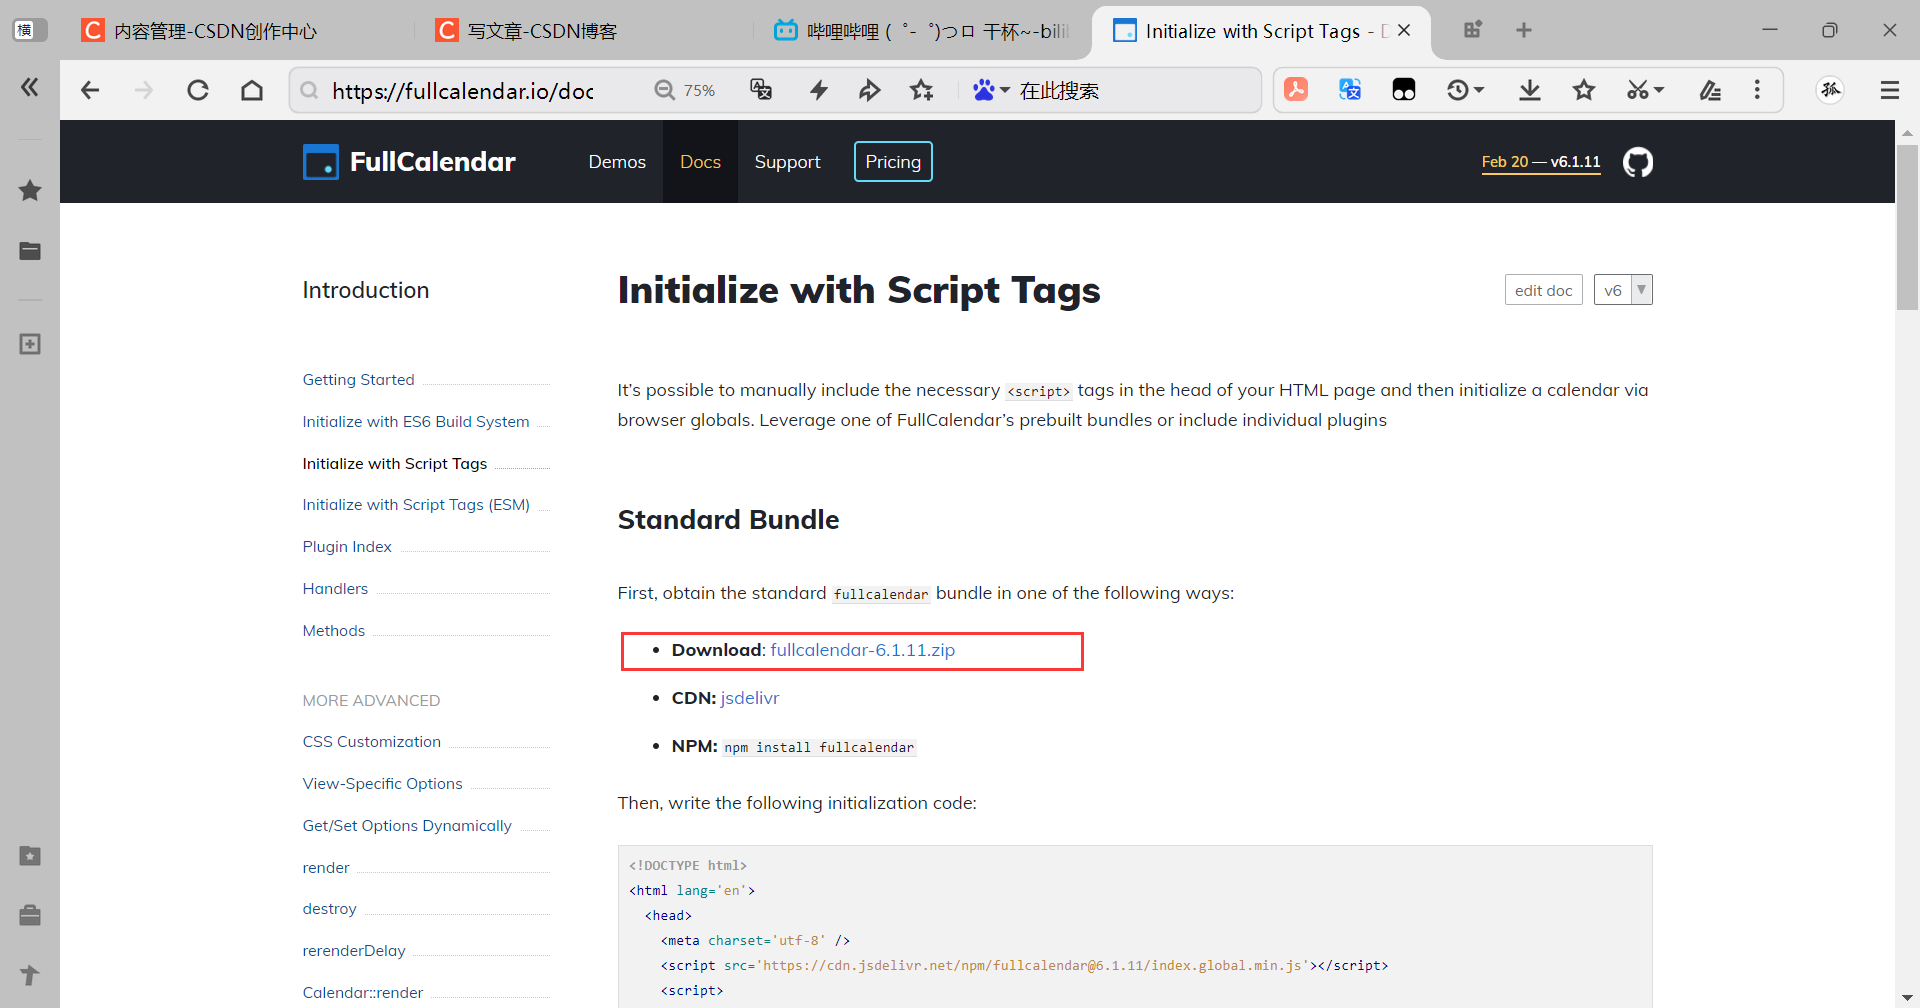
Task: Click the add-panel plus icon in sidebar
Action: tap(30, 344)
